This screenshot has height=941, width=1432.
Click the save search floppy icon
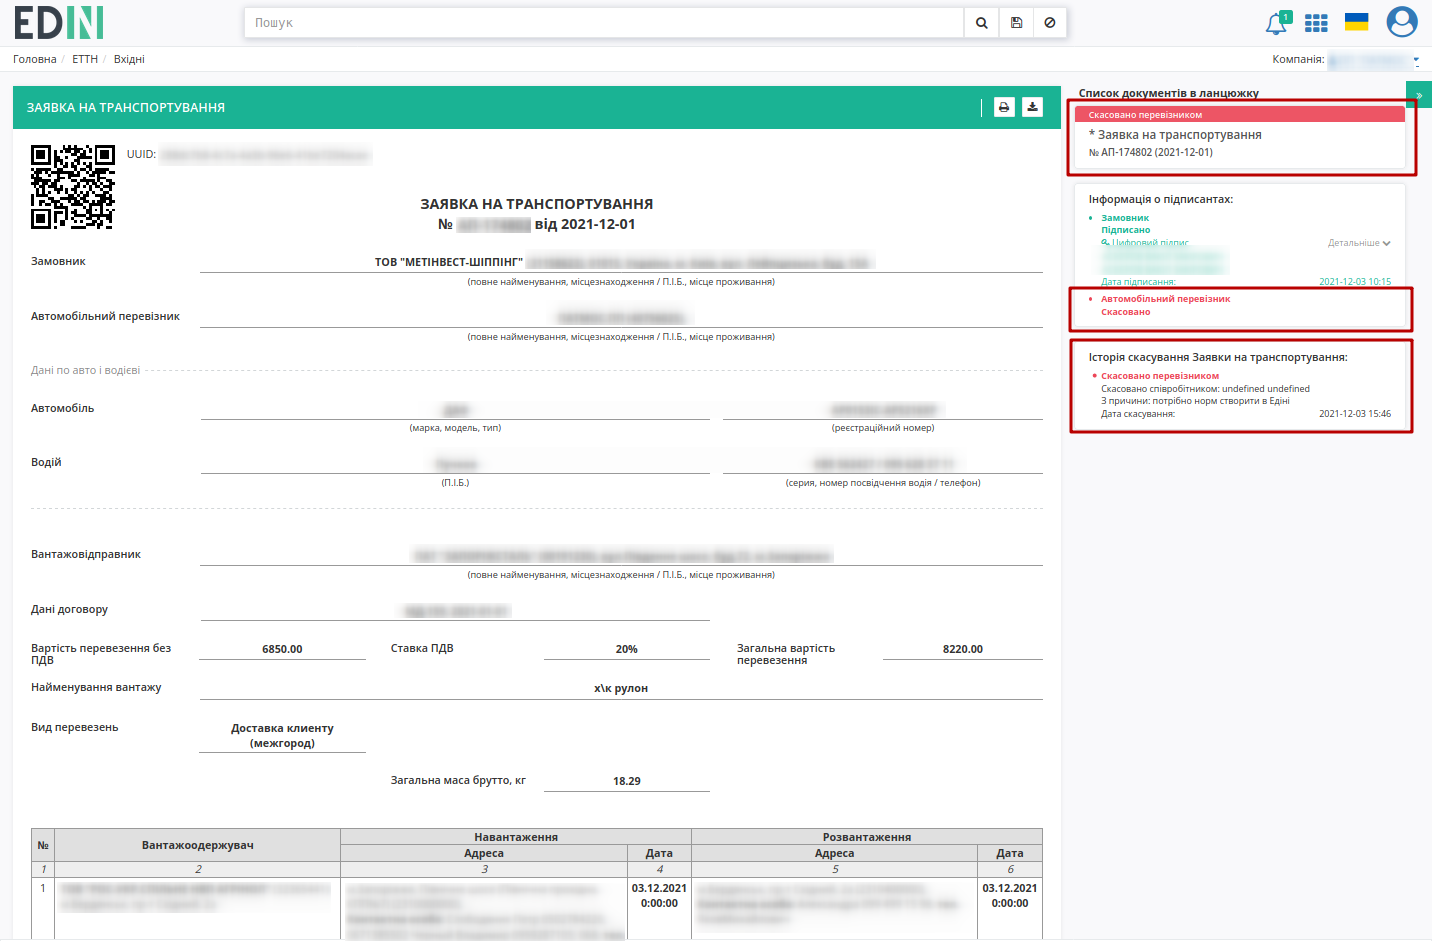pyautogui.click(x=1016, y=23)
